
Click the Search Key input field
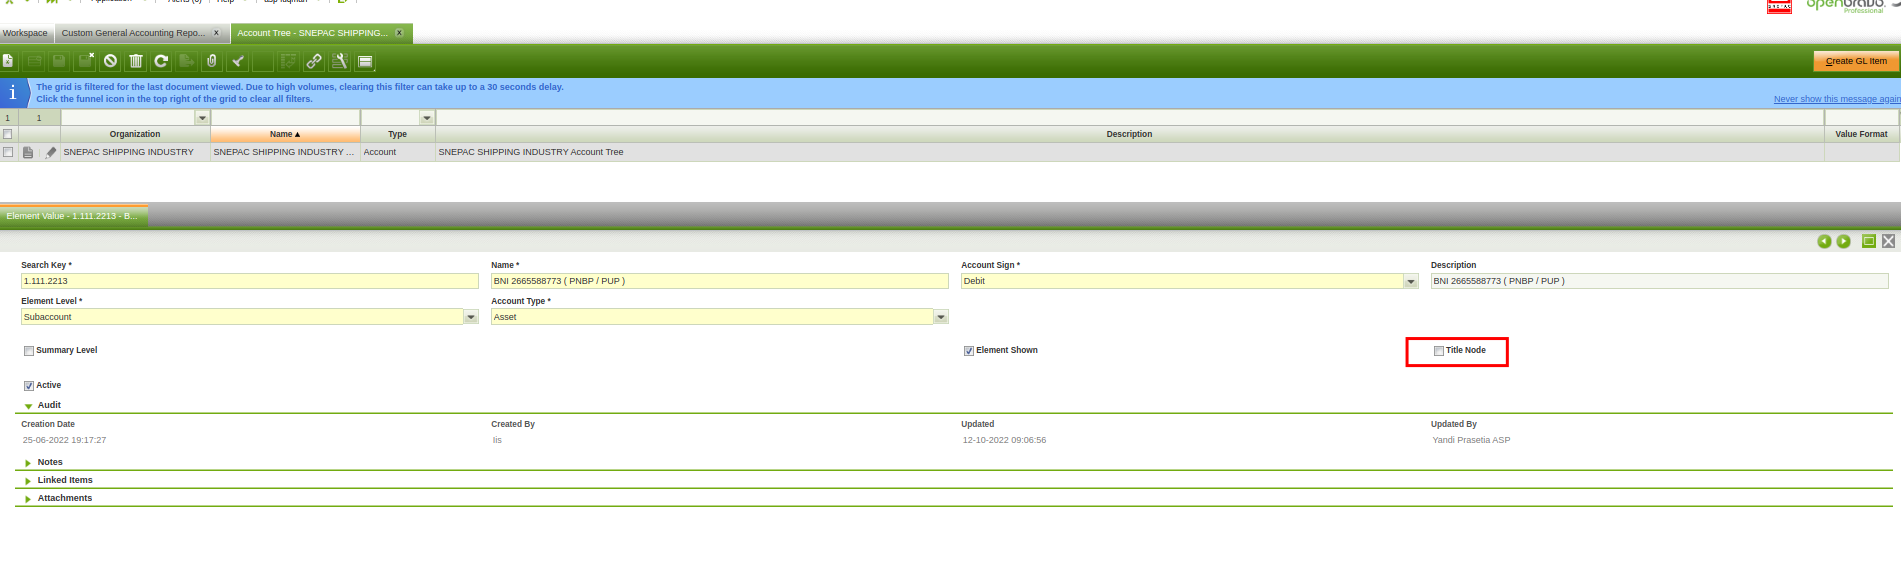coord(249,281)
